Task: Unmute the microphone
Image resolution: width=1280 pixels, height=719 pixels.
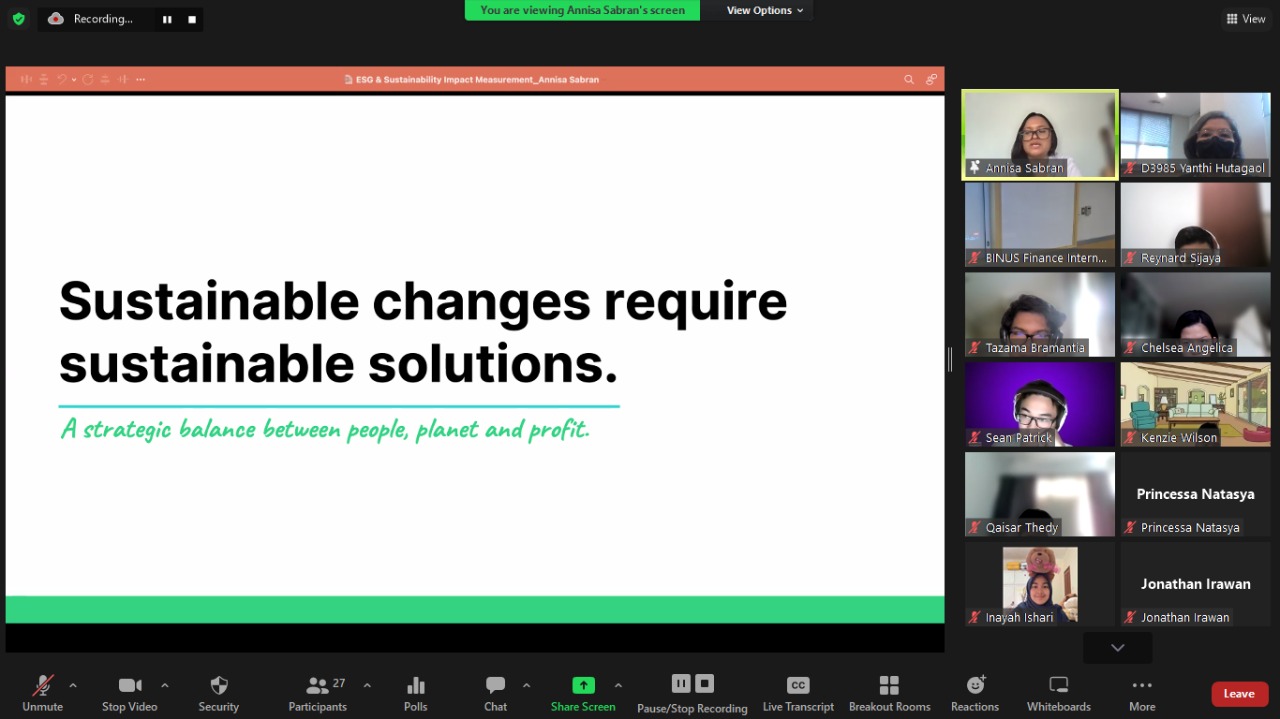Action: [x=42, y=693]
